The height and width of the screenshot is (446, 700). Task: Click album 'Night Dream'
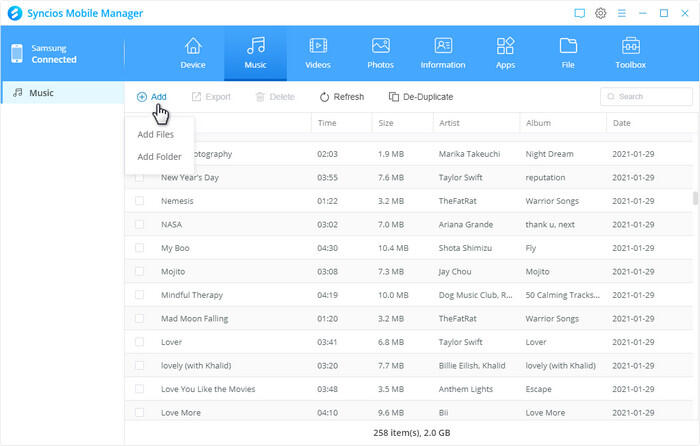[x=550, y=154]
